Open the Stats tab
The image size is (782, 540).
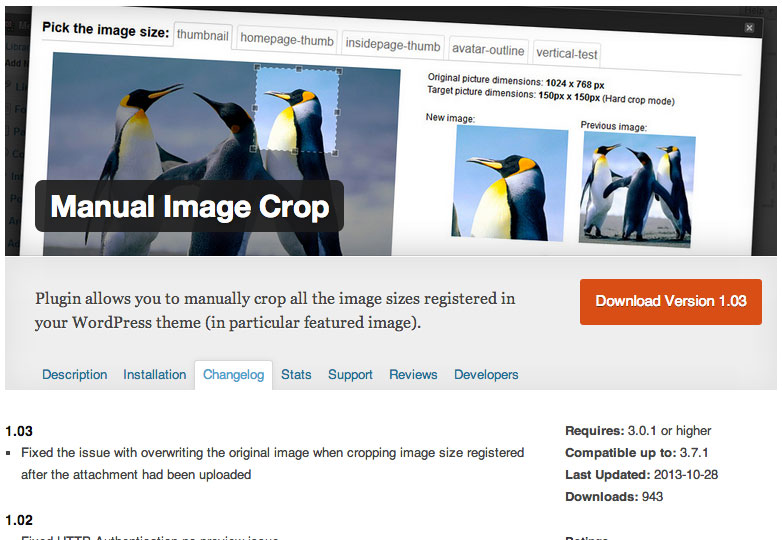pyautogui.click(x=296, y=374)
